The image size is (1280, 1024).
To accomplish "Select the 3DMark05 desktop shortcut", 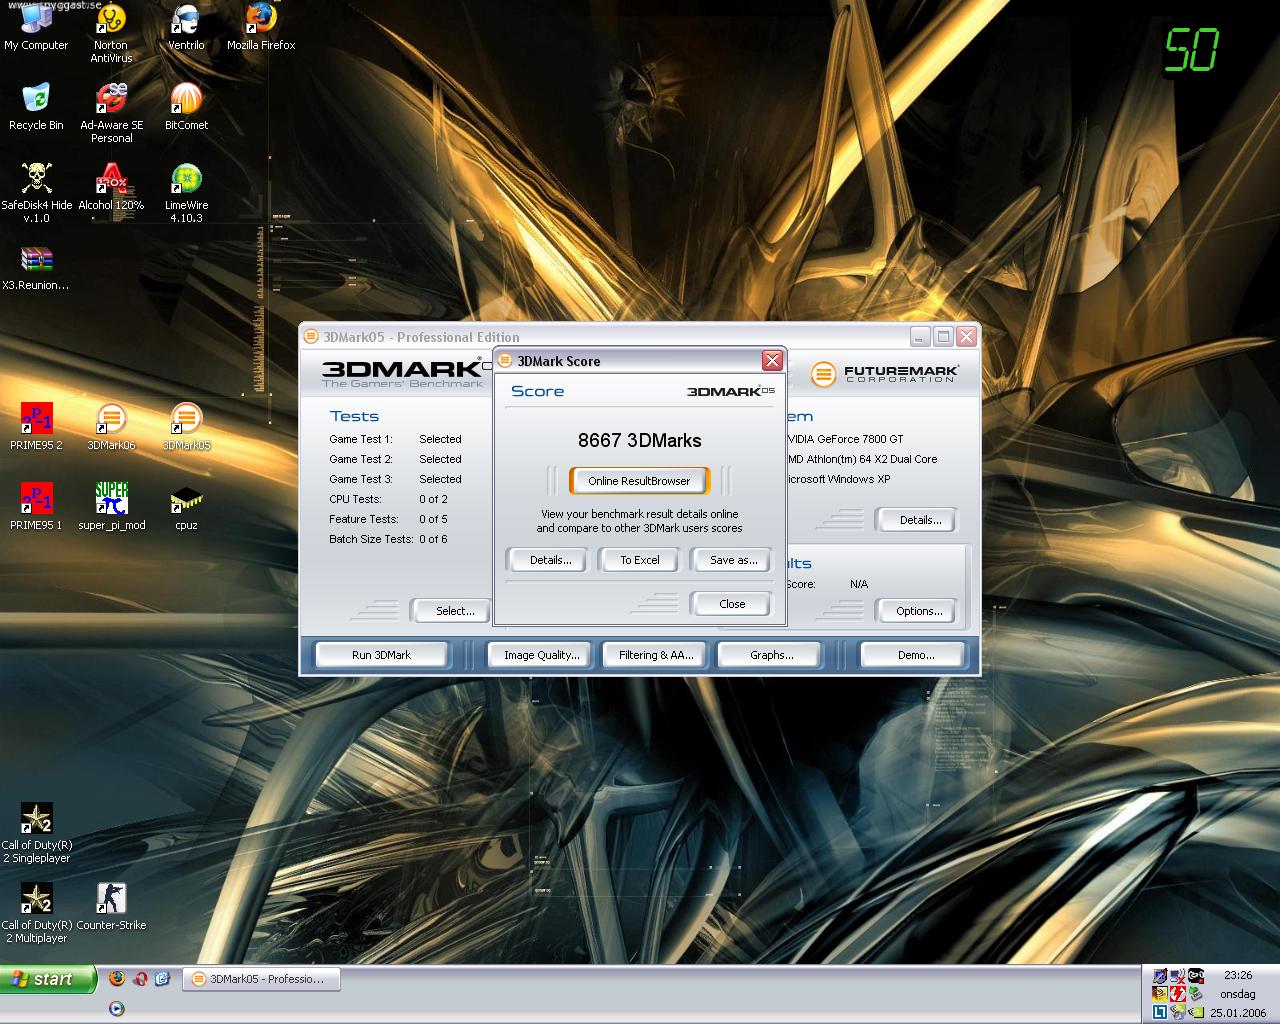I will click(186, 427).
